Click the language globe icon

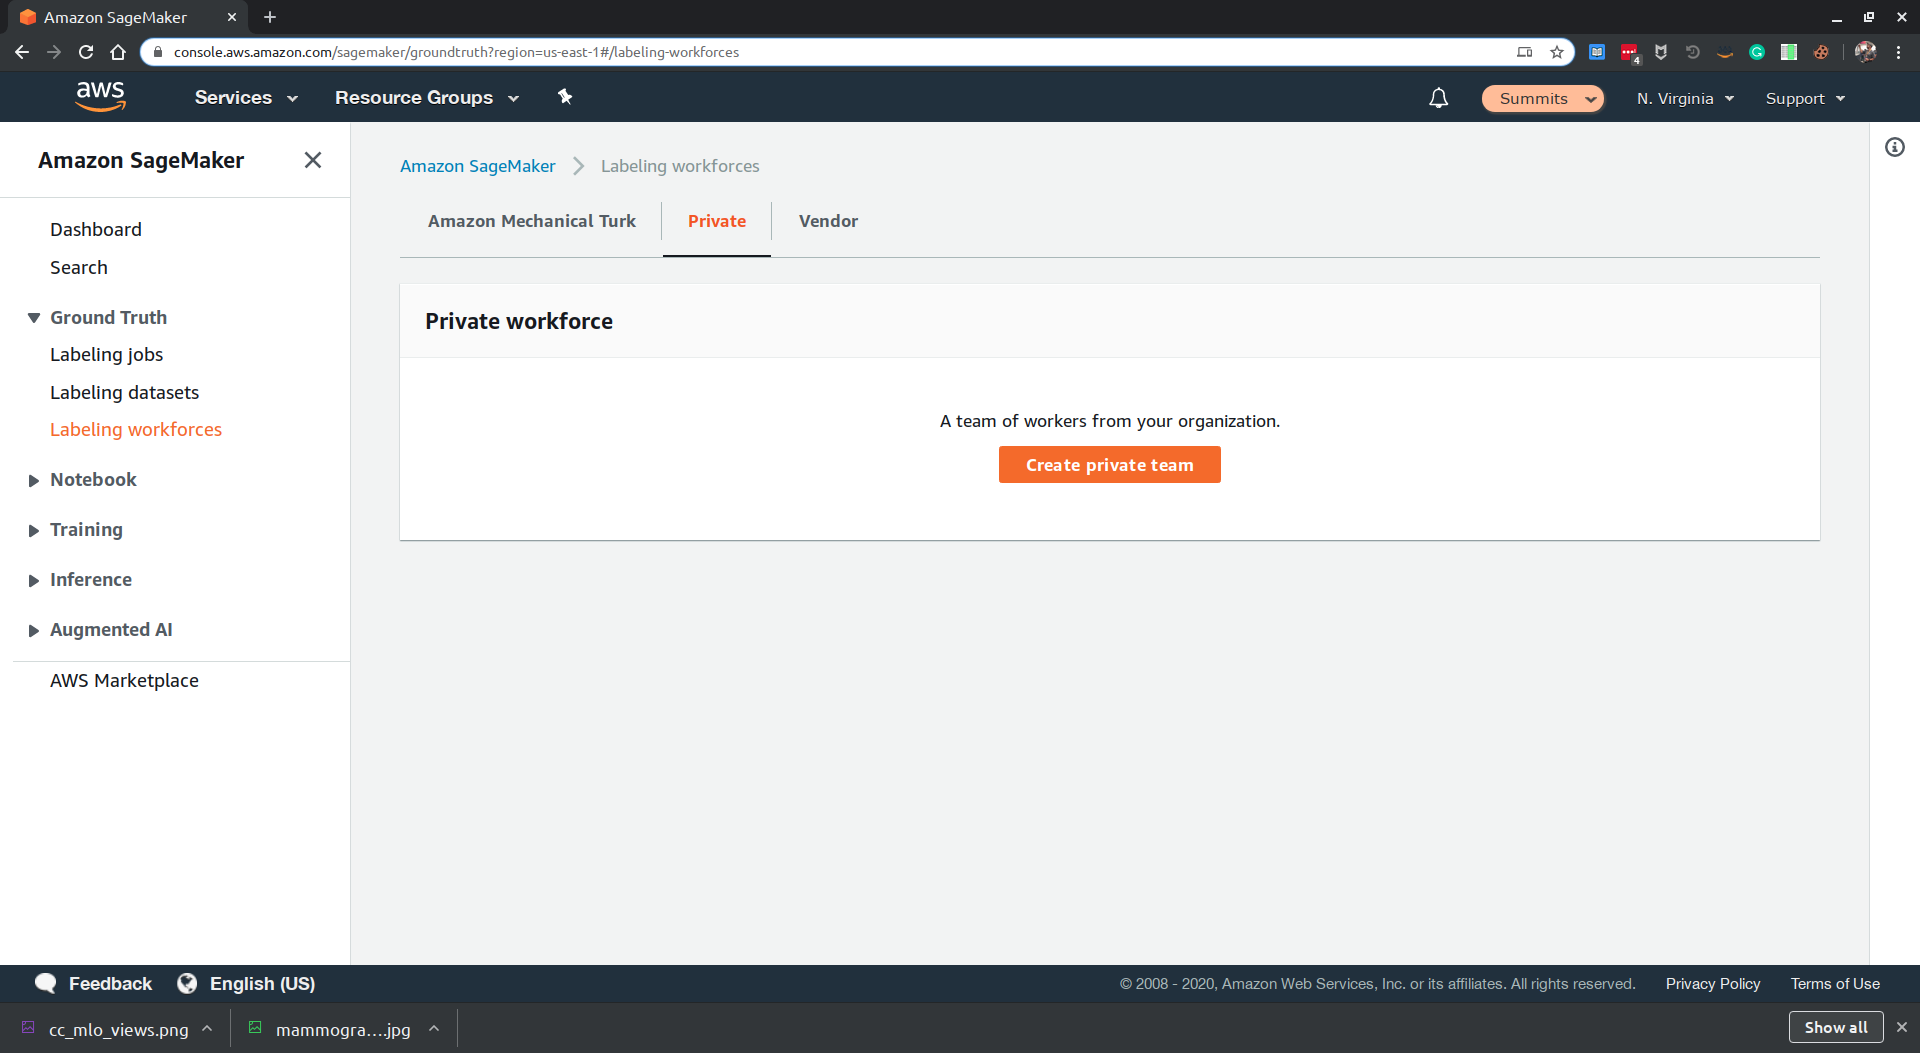[187, 983]
